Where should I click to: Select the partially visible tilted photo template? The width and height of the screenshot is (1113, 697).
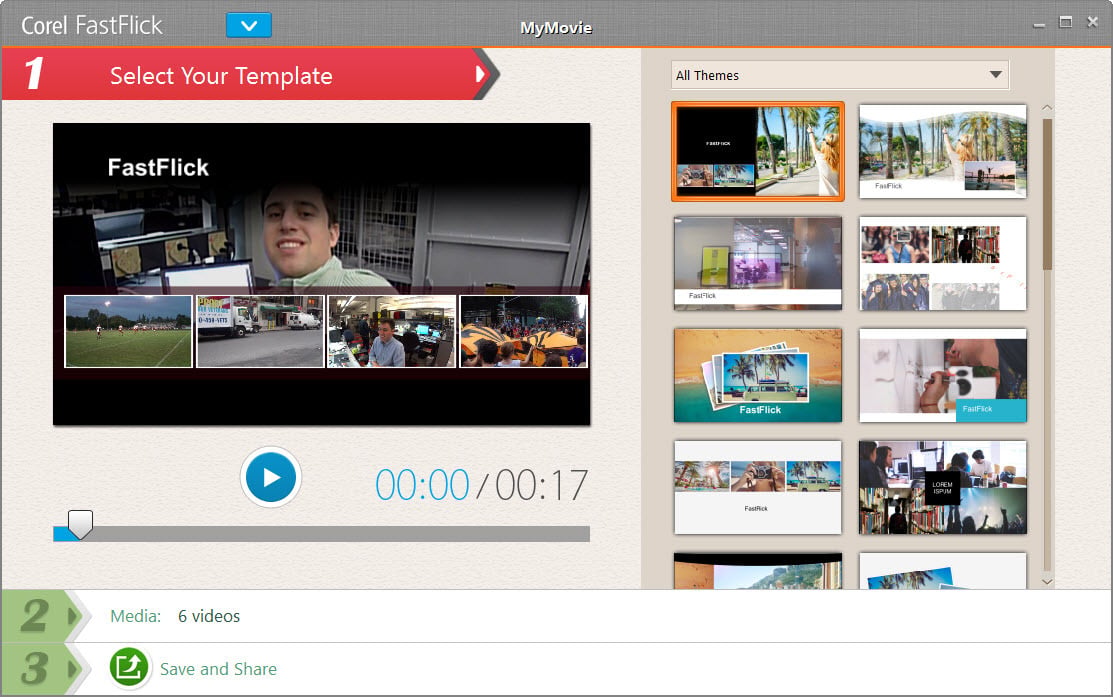[943, 571]
